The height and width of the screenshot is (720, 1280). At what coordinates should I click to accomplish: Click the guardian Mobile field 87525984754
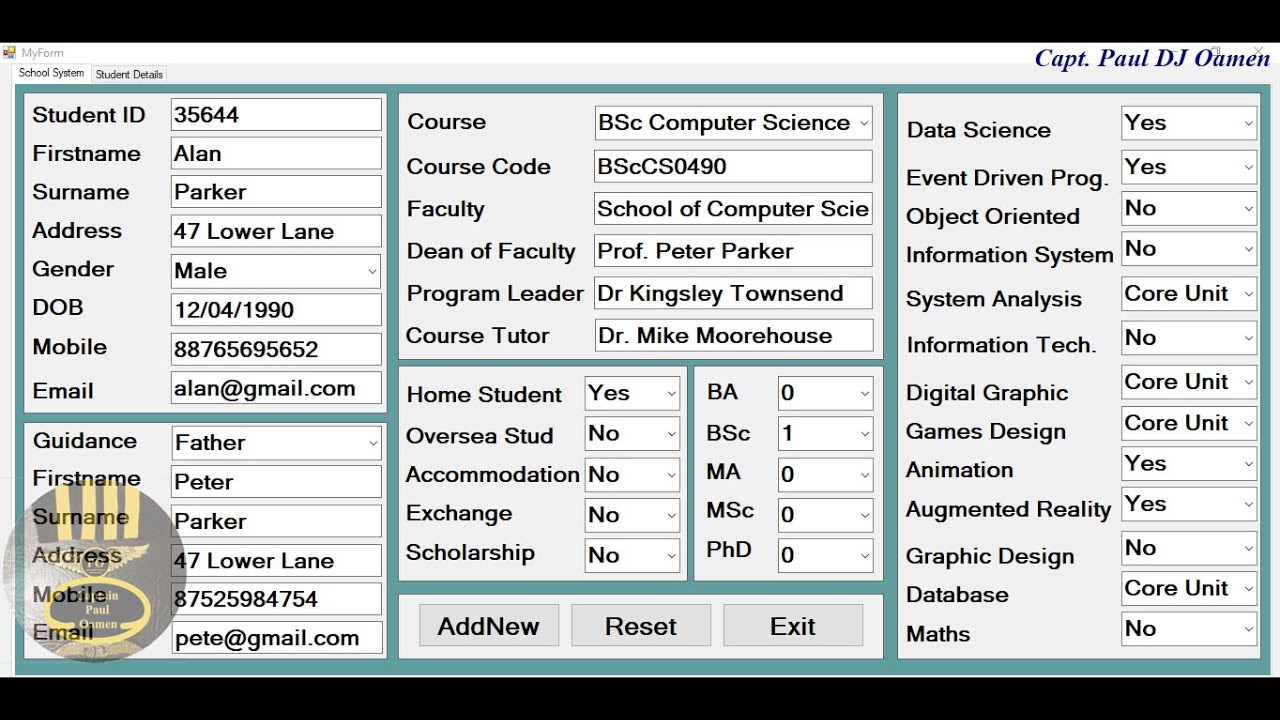point(276,599)
